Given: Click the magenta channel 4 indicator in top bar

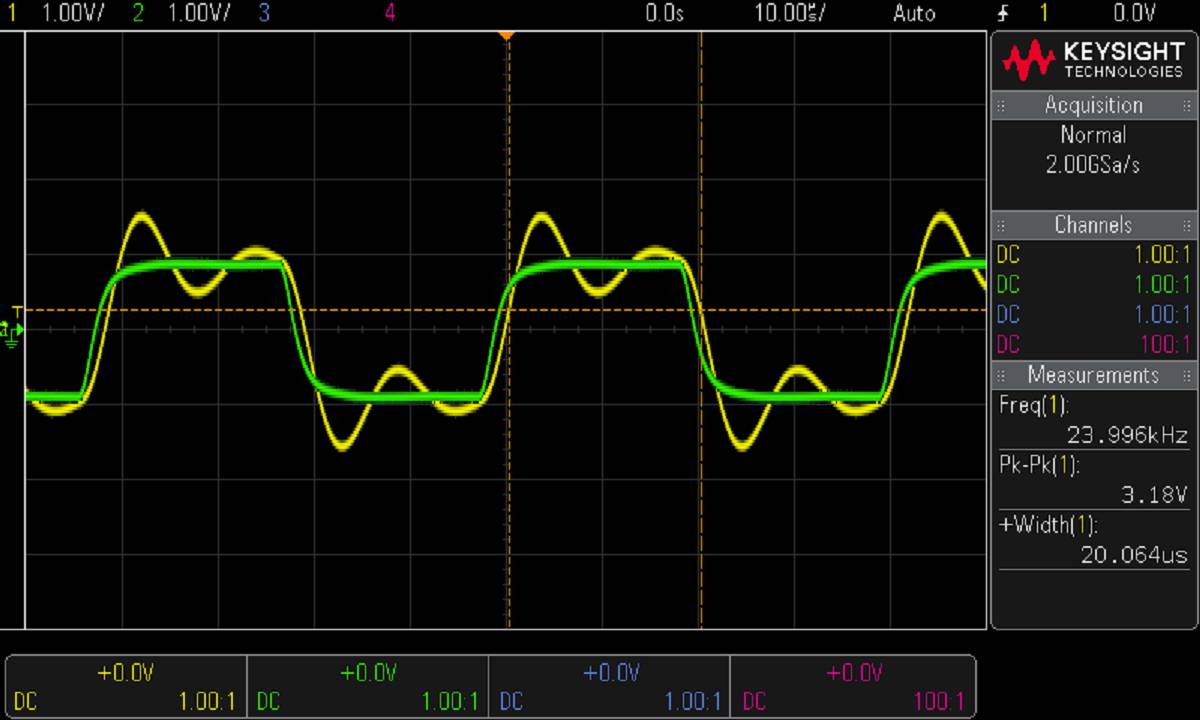Looking at the screenshot, I should point(389,13).
